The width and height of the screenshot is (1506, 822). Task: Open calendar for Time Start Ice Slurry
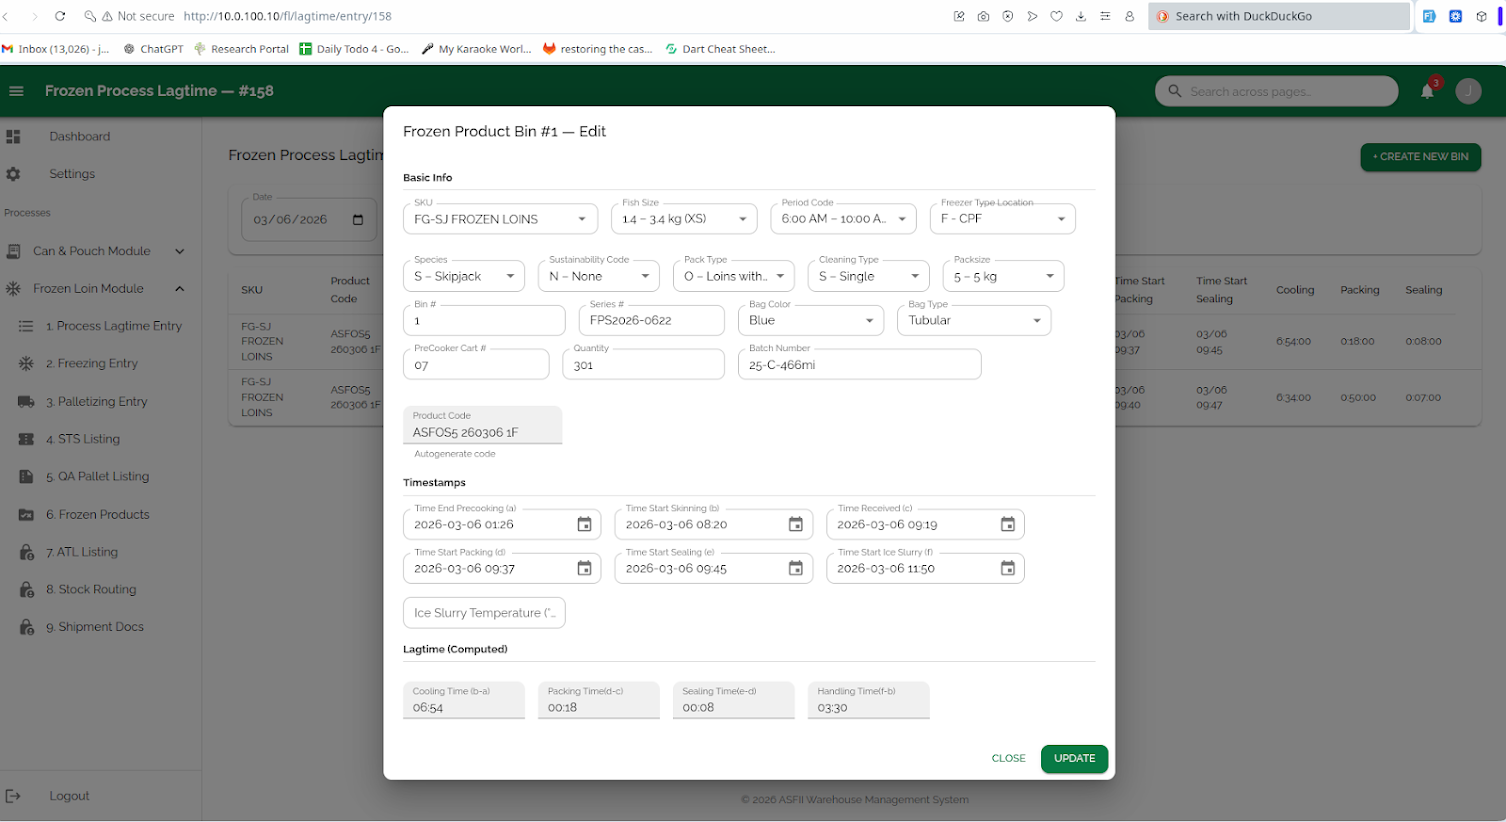pyautogui.click(x=1008, y=569)
